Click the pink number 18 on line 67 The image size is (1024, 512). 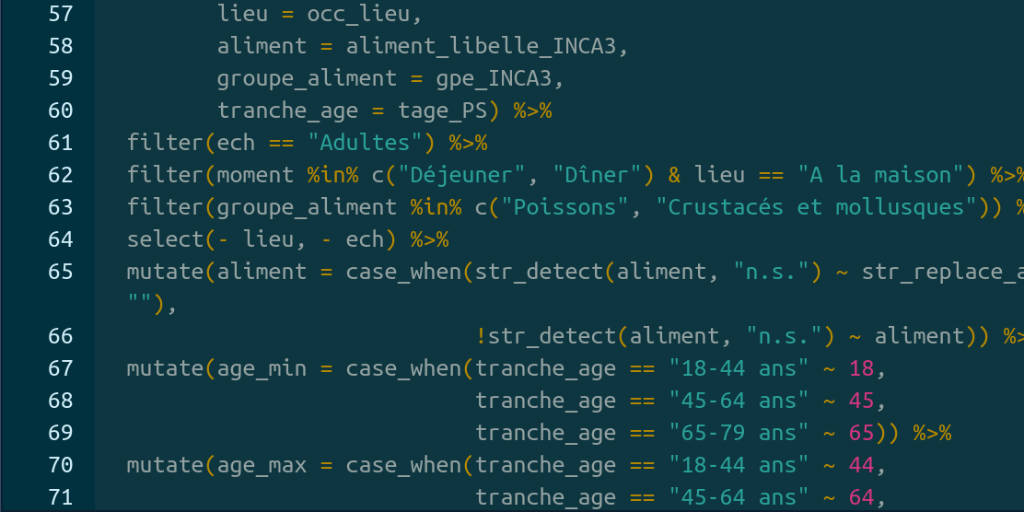tap(861, 369)
